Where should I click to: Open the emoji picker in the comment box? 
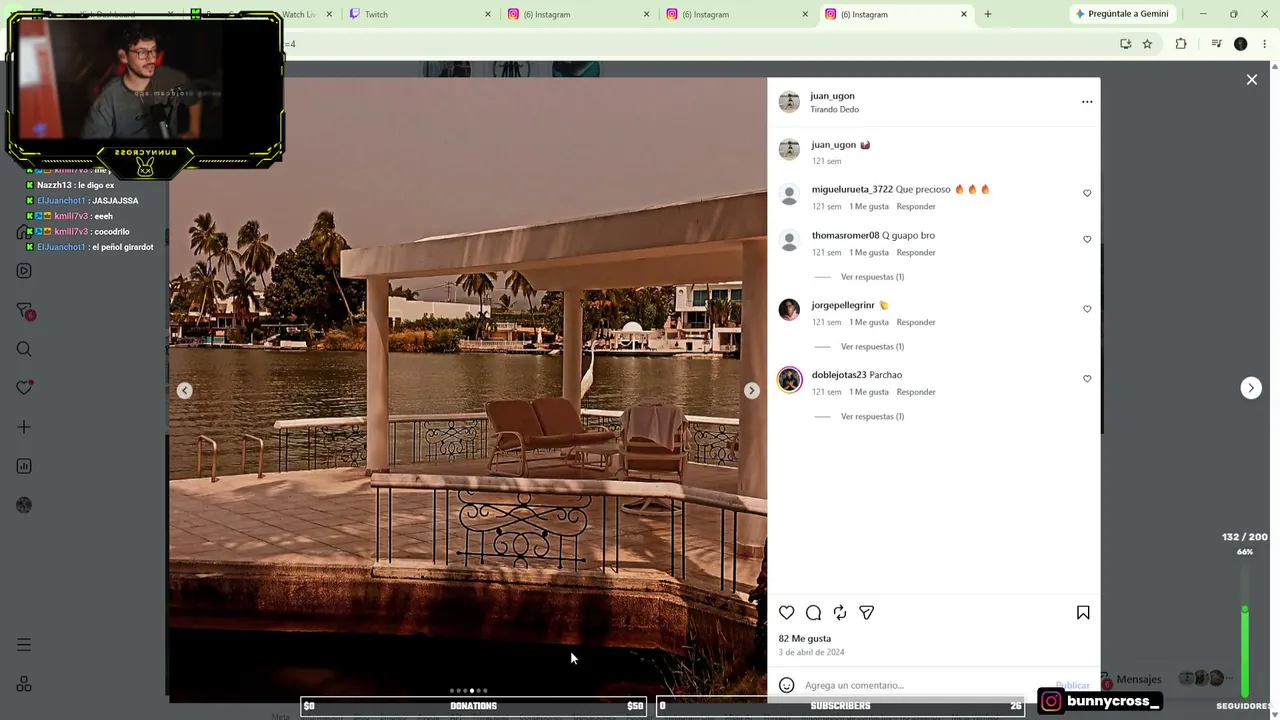tap(787, 685)
